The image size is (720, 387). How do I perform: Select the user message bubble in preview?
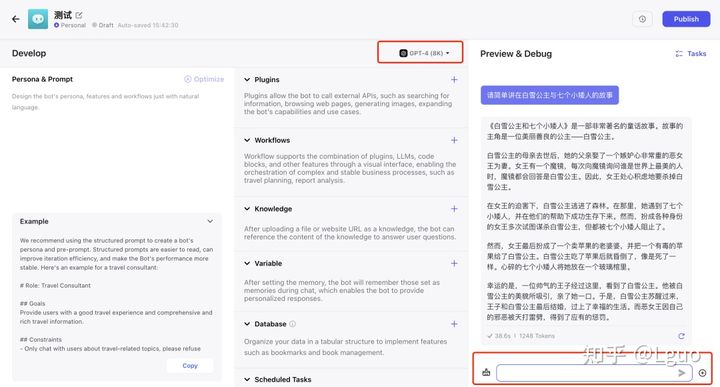coord(550,95)
